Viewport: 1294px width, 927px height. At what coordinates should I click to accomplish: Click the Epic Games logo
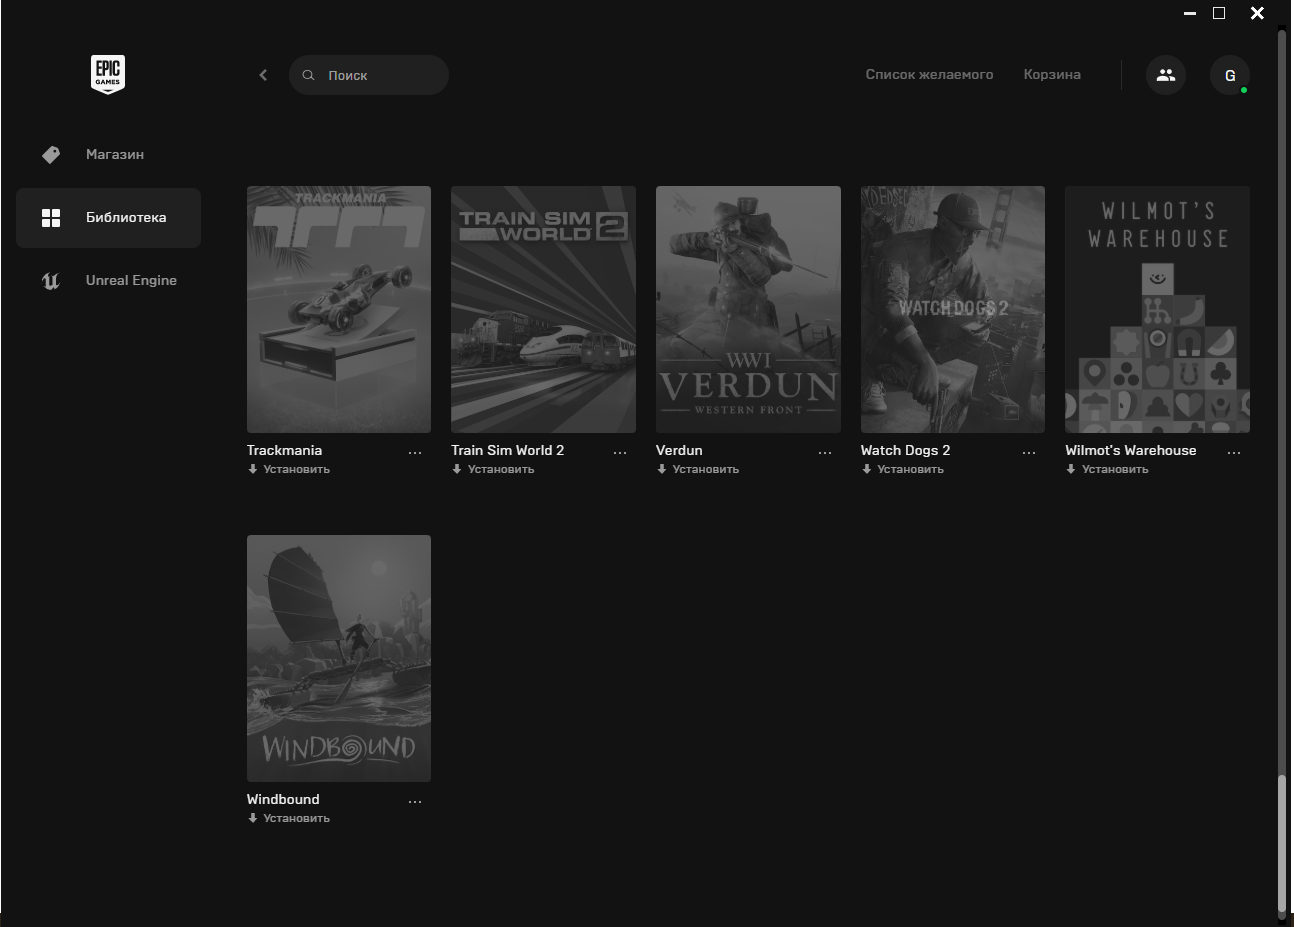108,74
